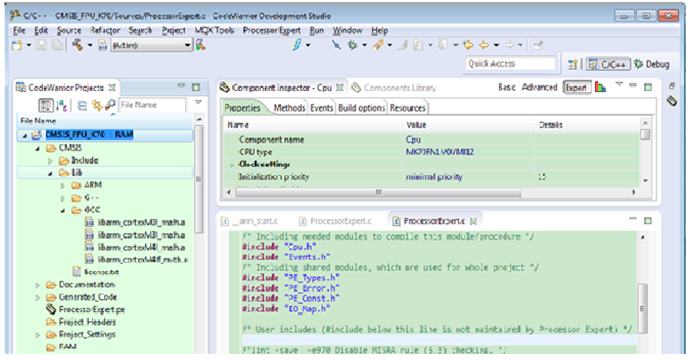Screen dimensions: 691x362
Task: Open the File menu
Action: click(19, 30)
